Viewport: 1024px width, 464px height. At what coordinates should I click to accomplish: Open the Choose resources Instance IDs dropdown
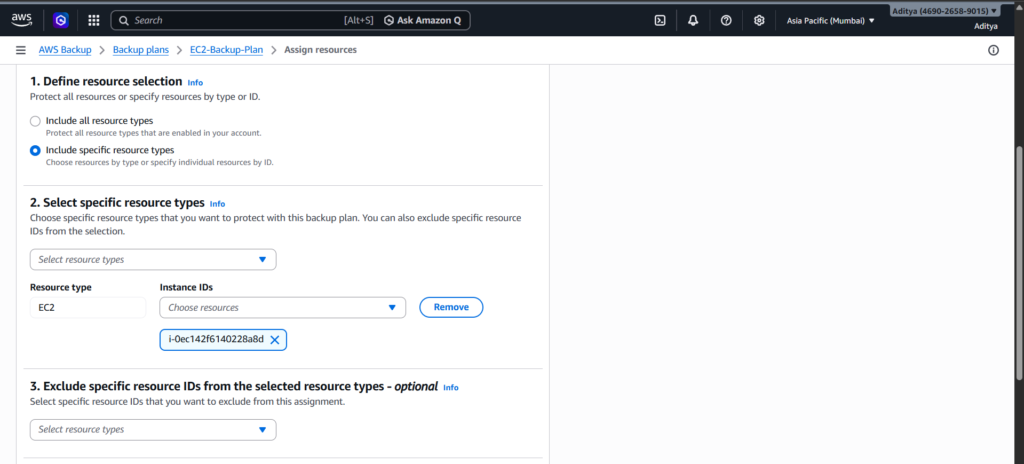[282, 307]
